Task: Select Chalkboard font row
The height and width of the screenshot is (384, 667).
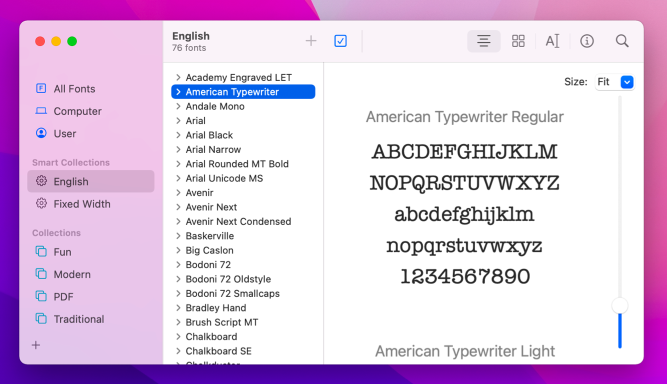Action: pos(243,337)
